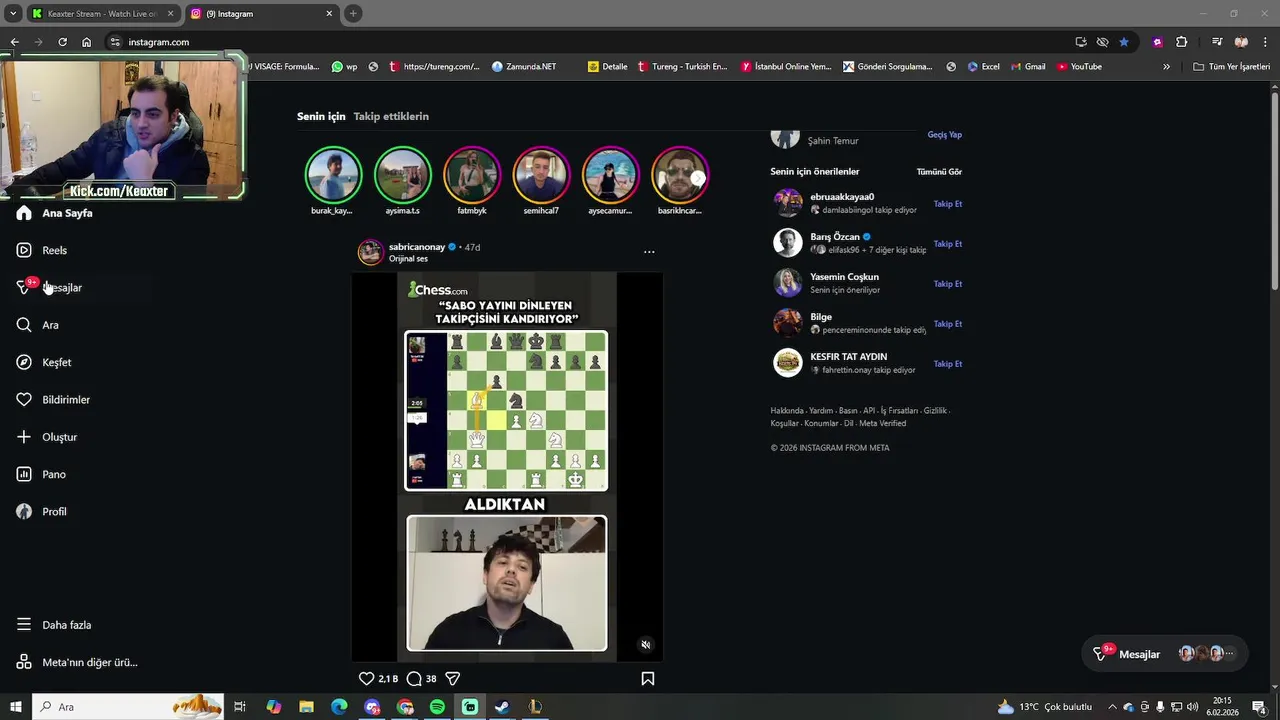This screenshot has height=720, width=1280.
Task: Open Reels from the sidebar
Action: point(42,250)
